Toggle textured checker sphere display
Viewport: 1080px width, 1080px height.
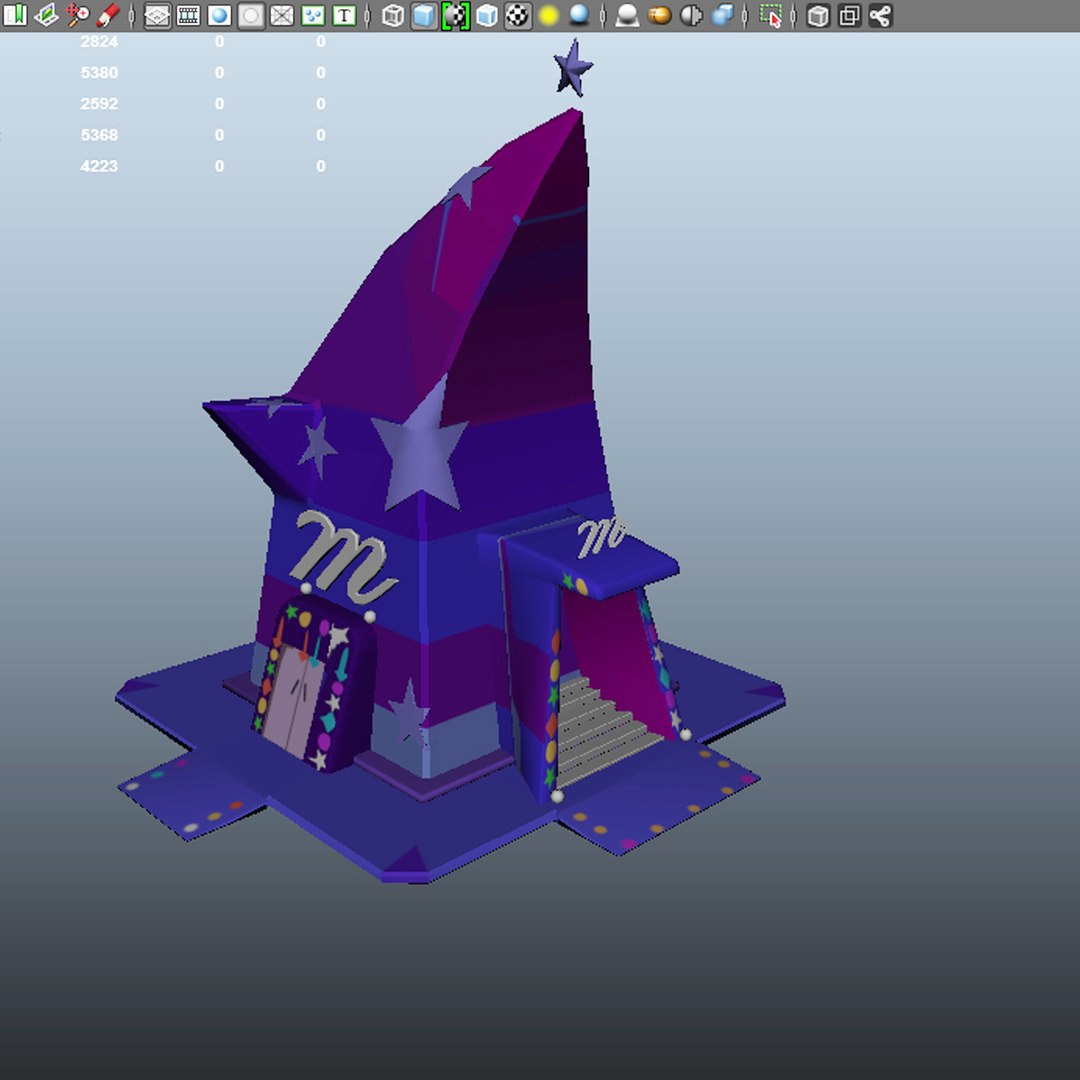517,15
